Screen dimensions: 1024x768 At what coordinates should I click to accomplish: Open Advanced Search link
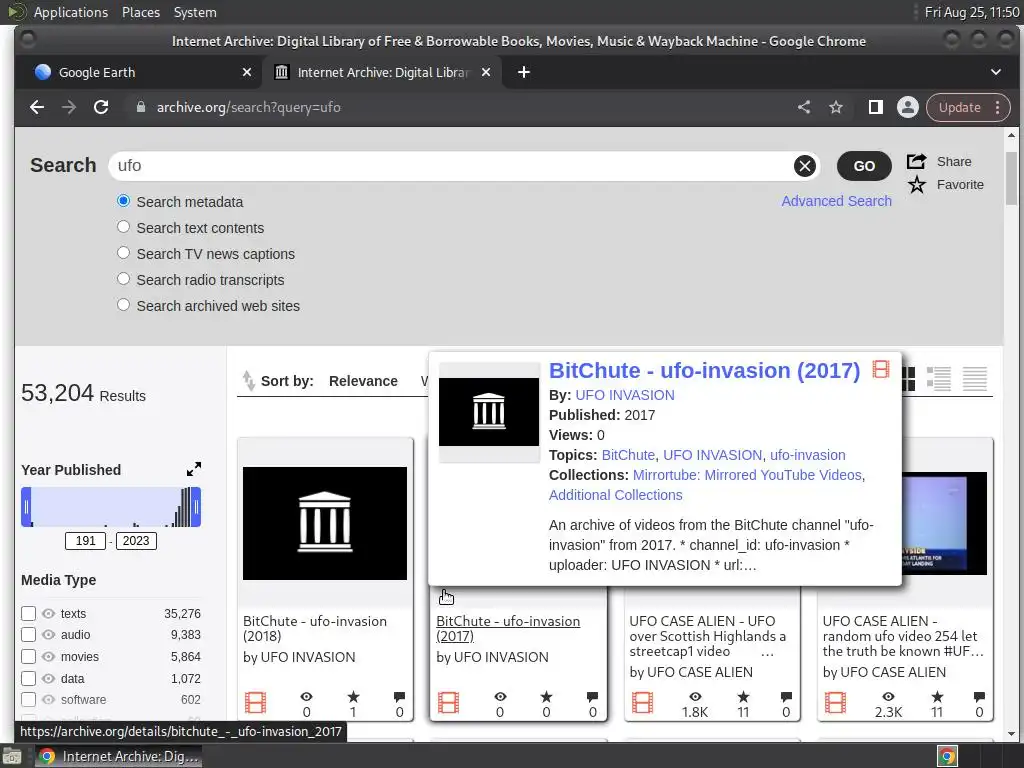tap(837, 201)
